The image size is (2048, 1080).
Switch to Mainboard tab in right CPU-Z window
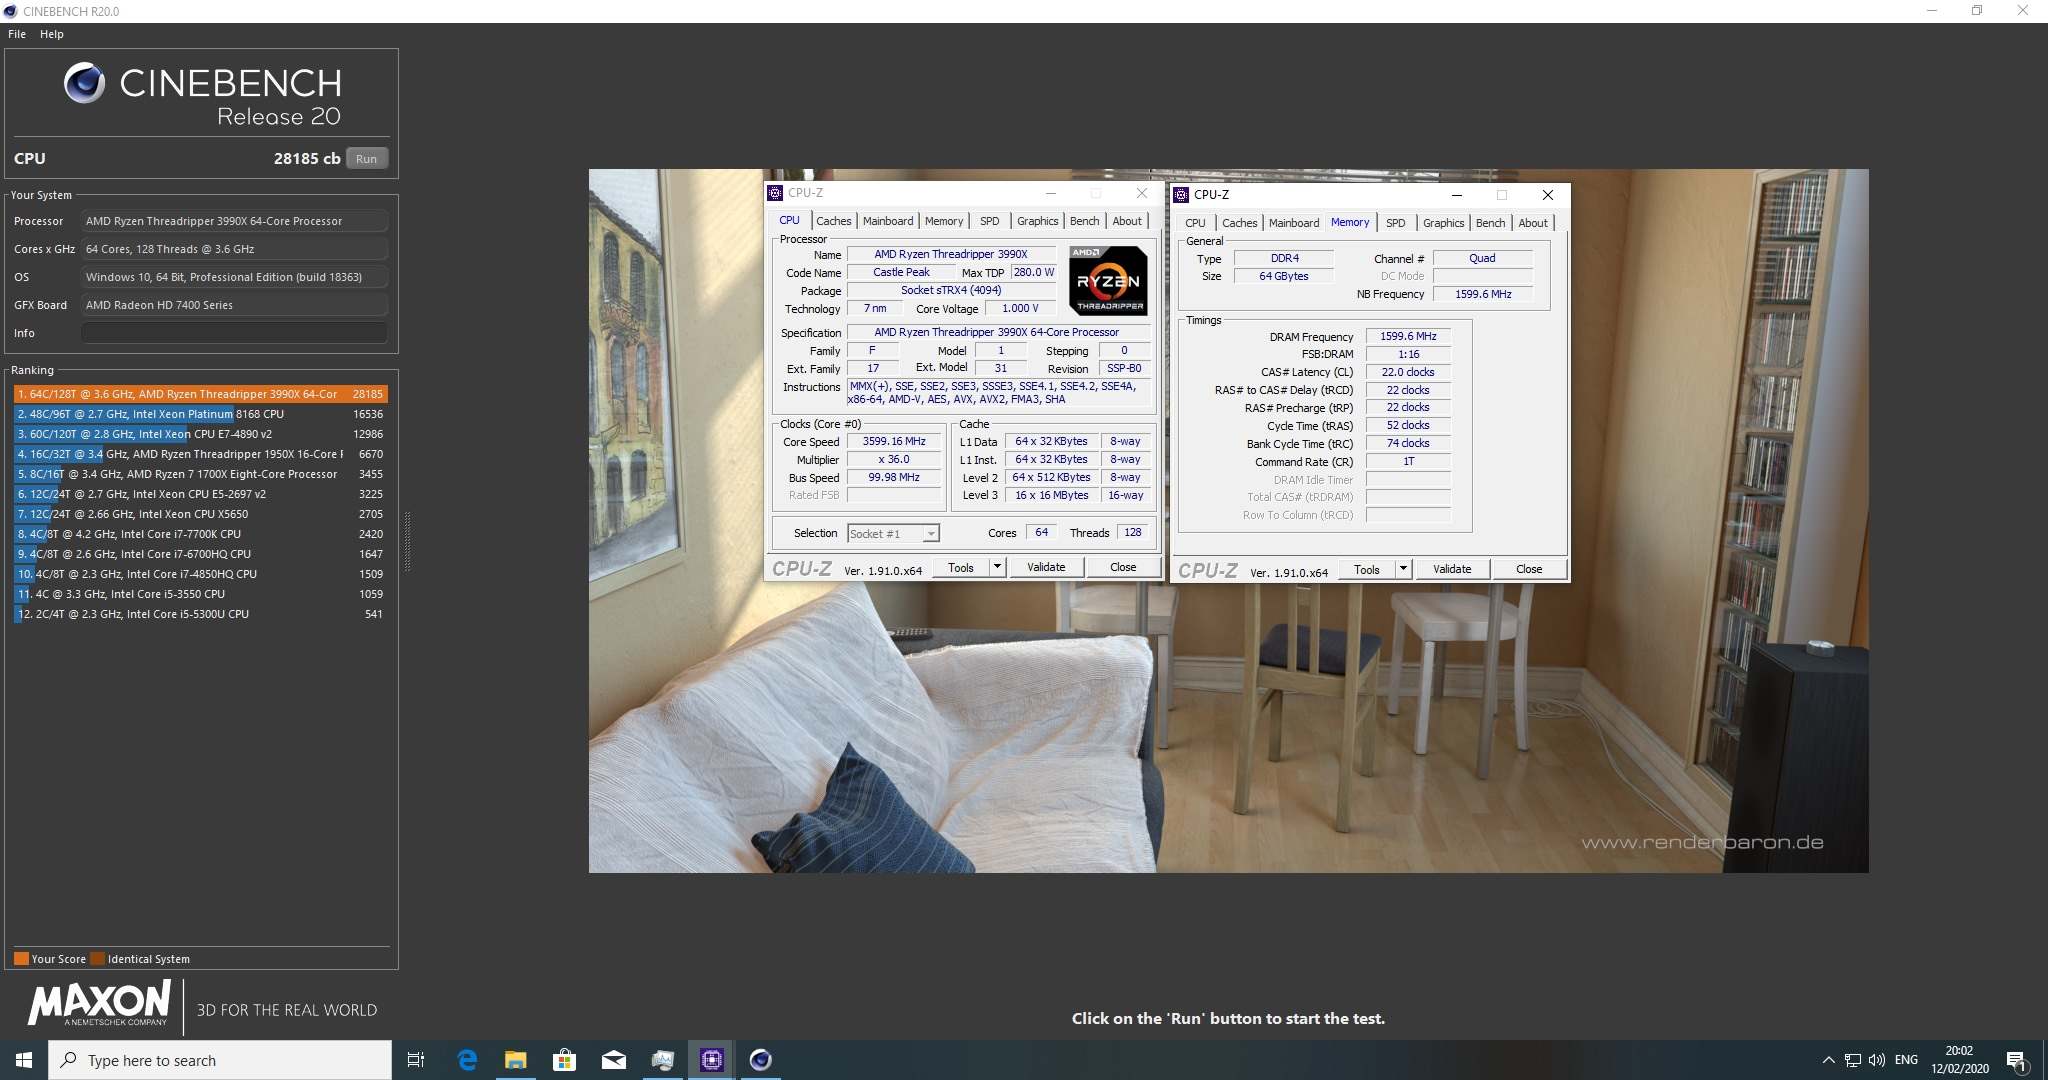(1294, 223)
